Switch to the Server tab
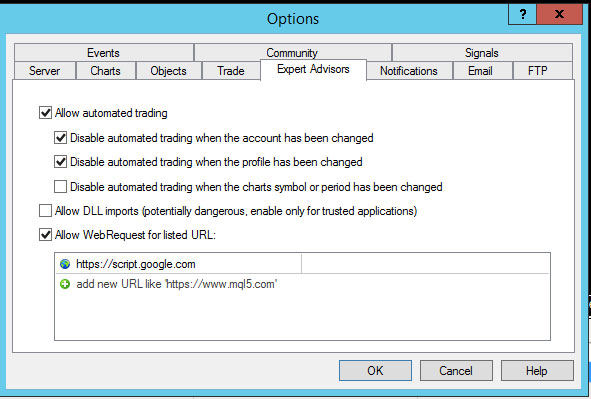This screenshot has height=399, width=591. pyautogui.click(x=44, y=71)
